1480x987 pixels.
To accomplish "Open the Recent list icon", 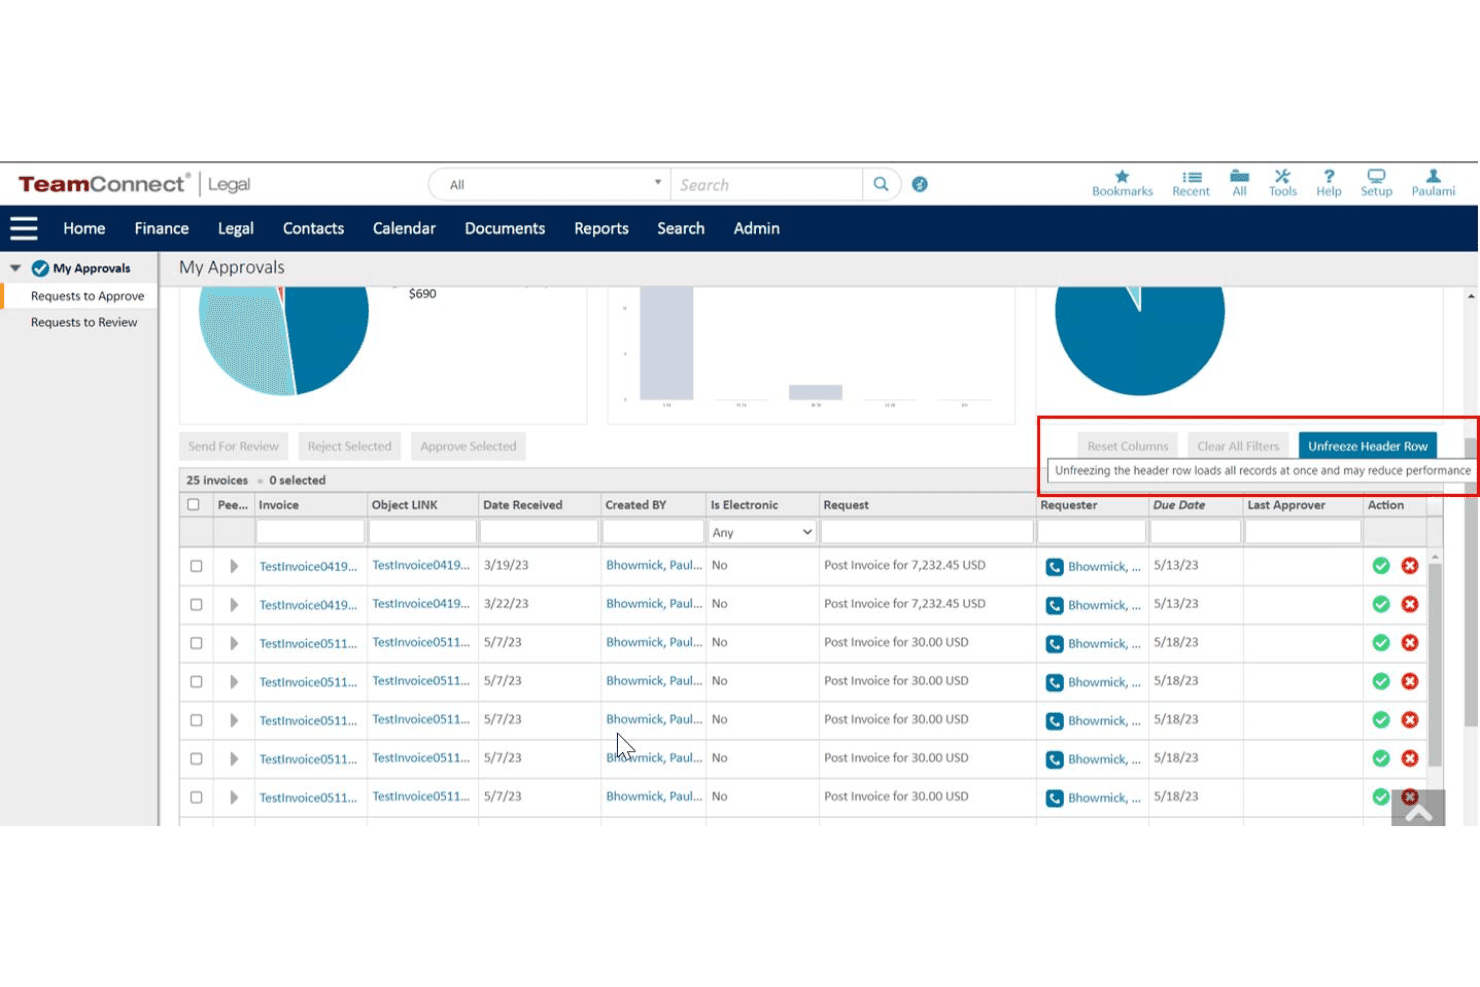I will click(1191, 177).
